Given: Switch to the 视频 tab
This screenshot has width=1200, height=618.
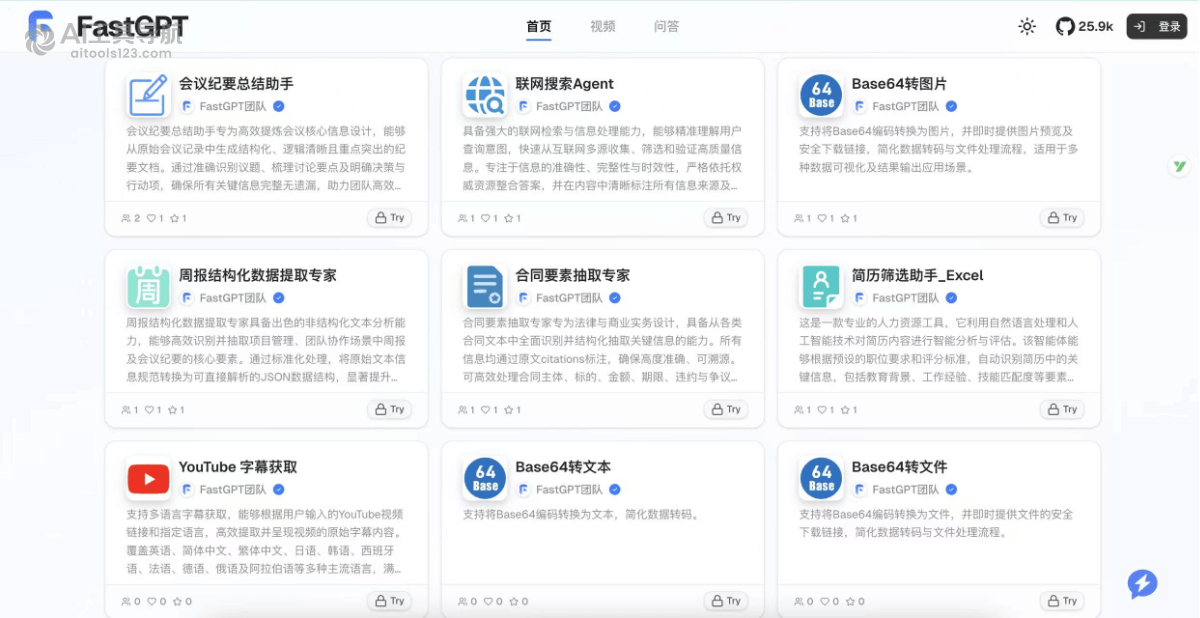Looking at the screenshot, I should click(603, 27).
